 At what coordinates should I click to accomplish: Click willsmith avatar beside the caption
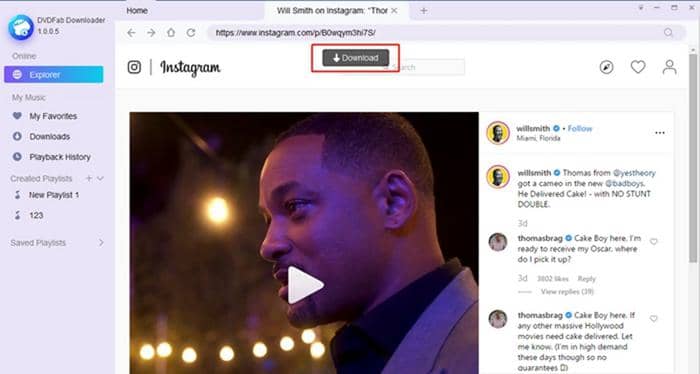coord(498,177)
